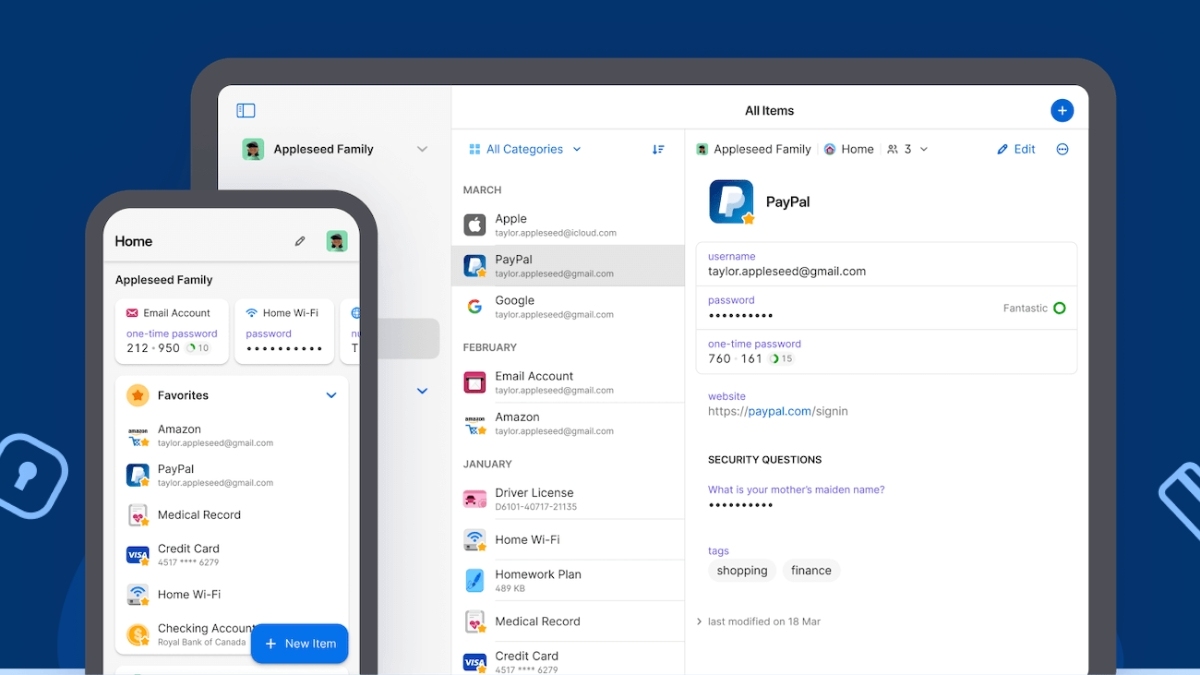The image size is (1200, 675).
Task: Select the Google item icon in the list
Action: pyautogui.click(x=474, y=306)
